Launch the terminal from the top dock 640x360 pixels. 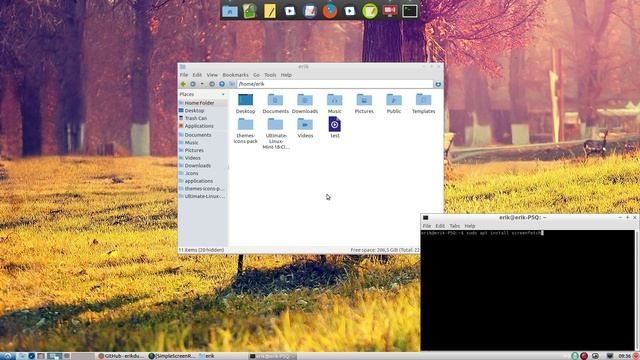coord(410,11)
